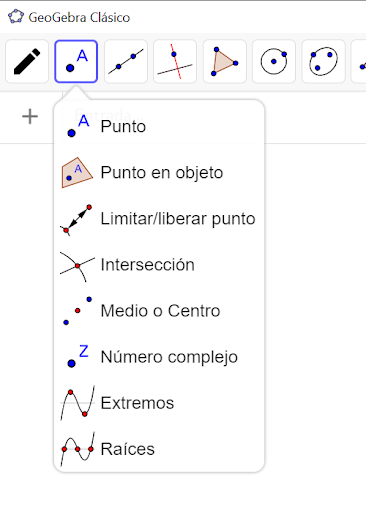
Task: Select the Intersección tool entry
Action: pyautogui.click(x=159, y=265)
